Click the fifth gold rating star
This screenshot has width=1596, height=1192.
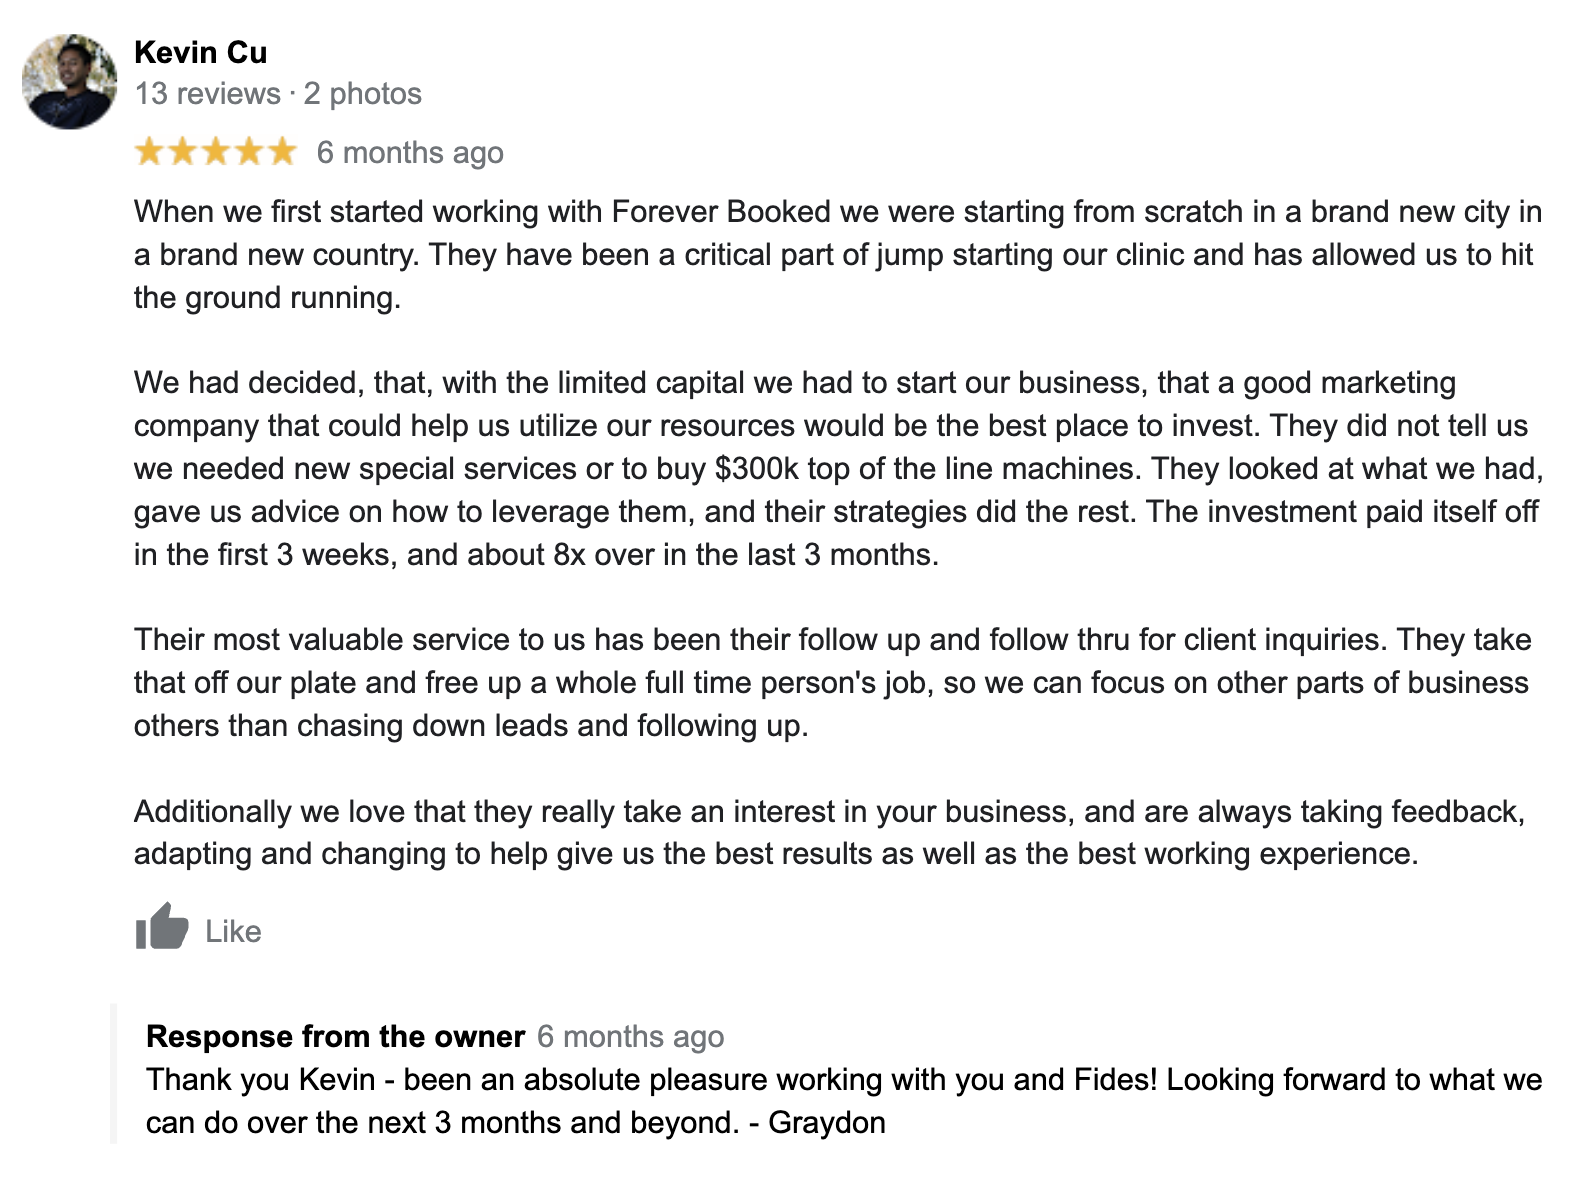283,152
